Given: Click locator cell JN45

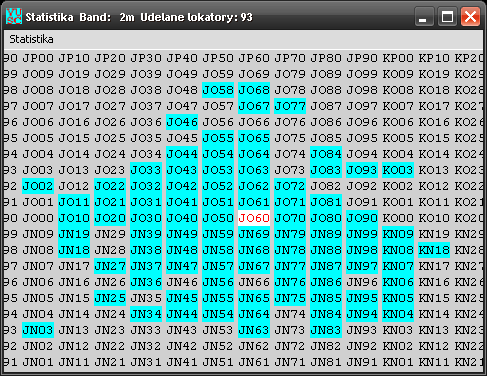Looking at the screenshot, I should click(x=182, y=298).
